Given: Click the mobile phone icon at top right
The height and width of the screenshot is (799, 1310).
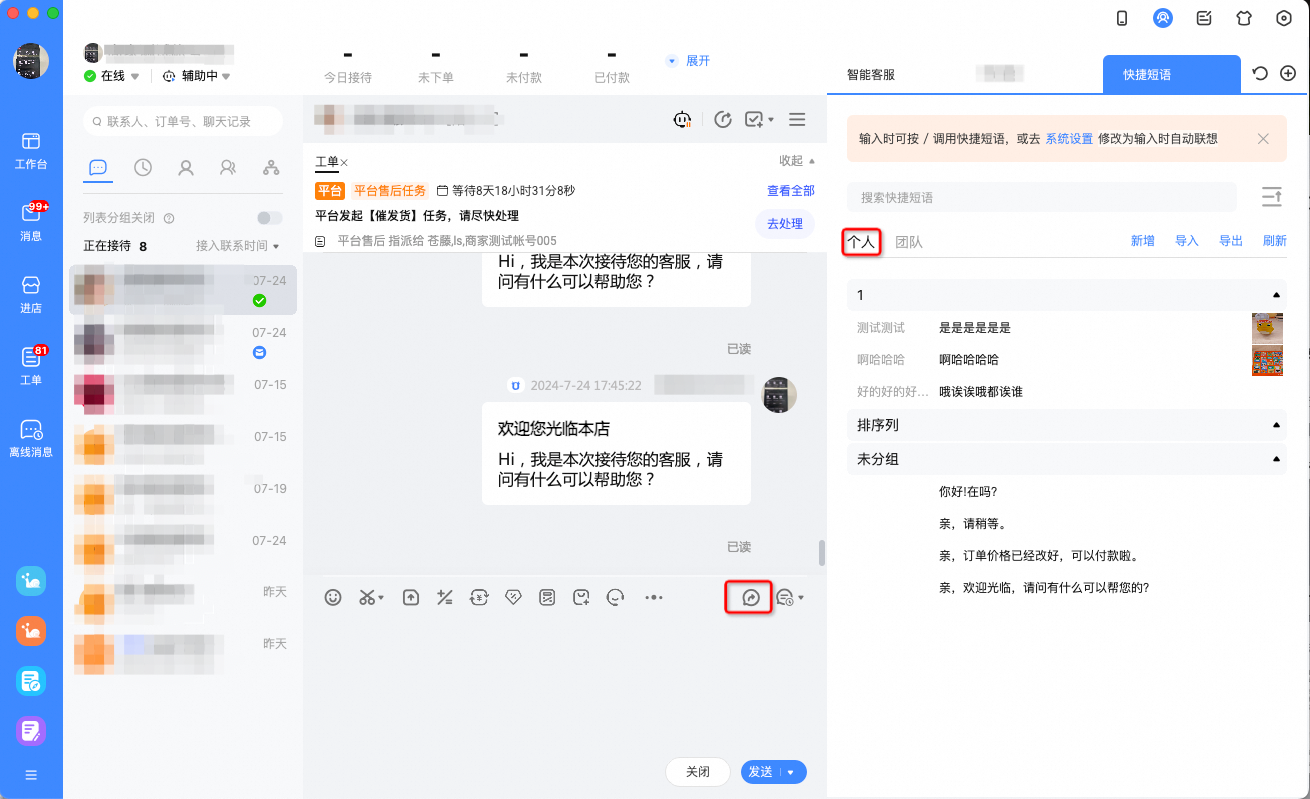Looking at the screenshot, I should tap(1122, 17).
